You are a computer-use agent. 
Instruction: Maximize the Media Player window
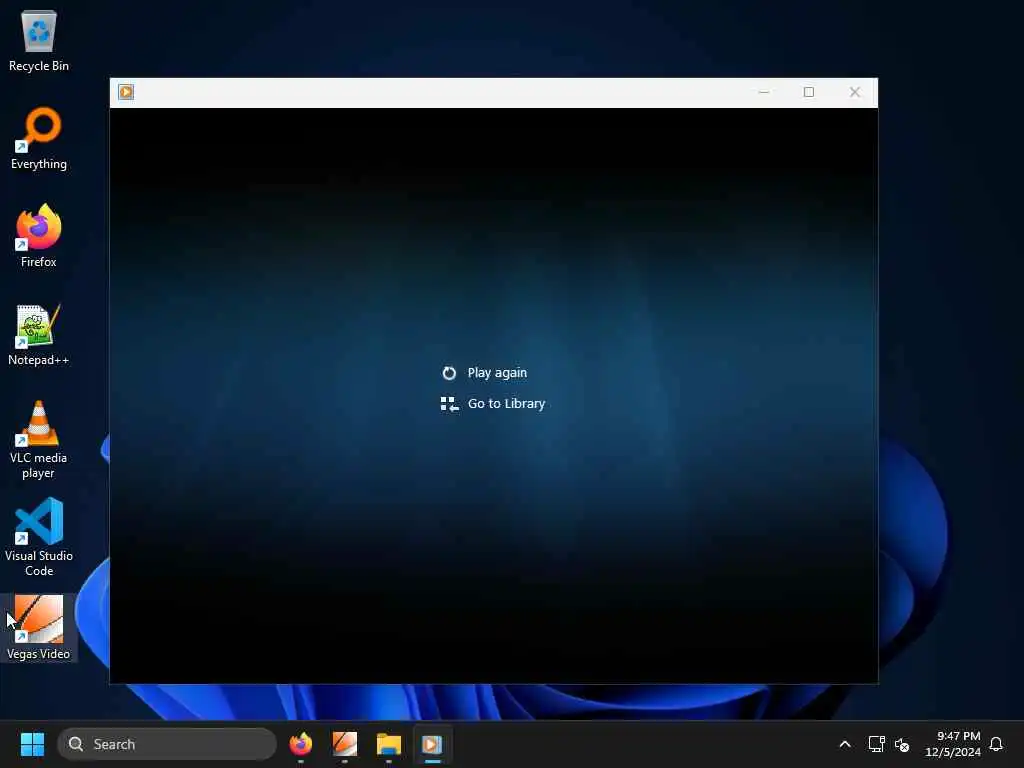[x=808, y=92]
